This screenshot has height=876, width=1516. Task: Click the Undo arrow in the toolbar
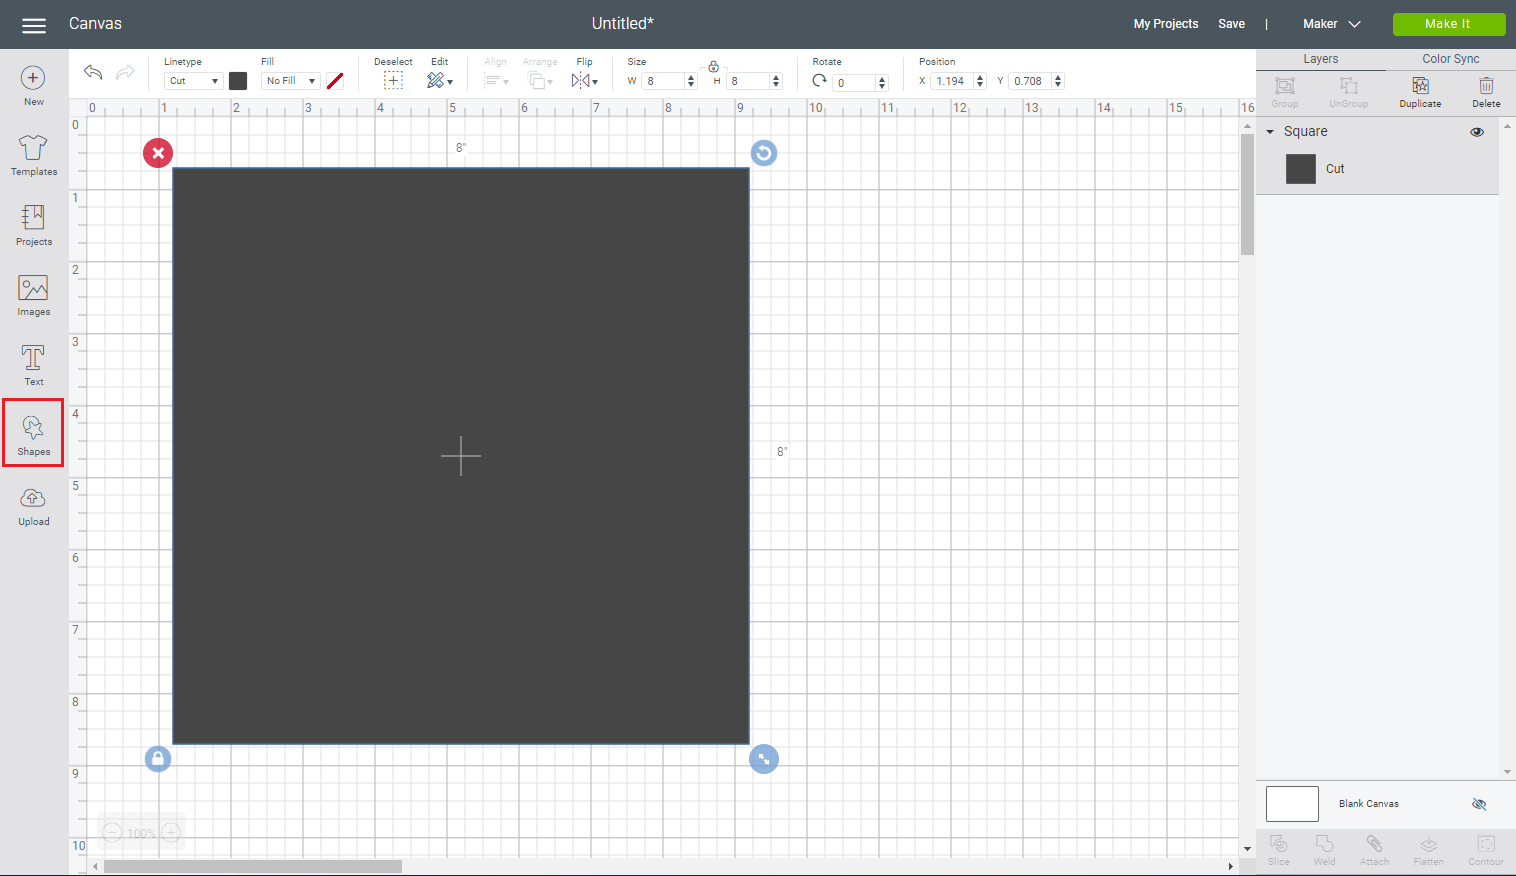coord(93,72)
